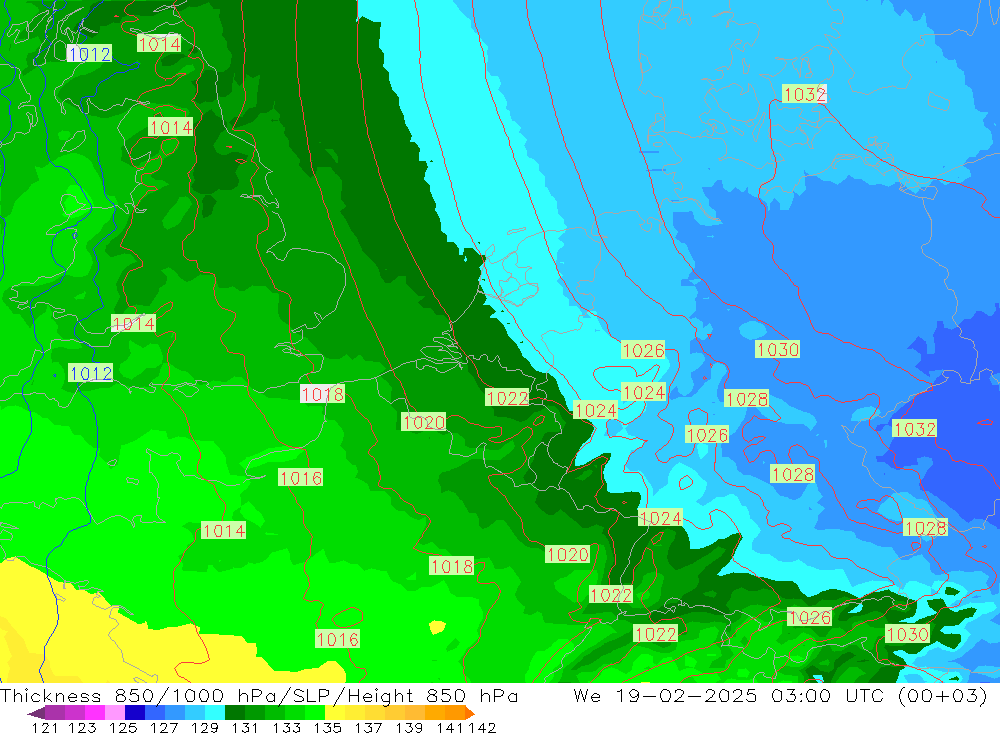Select the 1014 label nearest the yellow area
This screenshot has width=1000, height=733.
pos(223,530)
